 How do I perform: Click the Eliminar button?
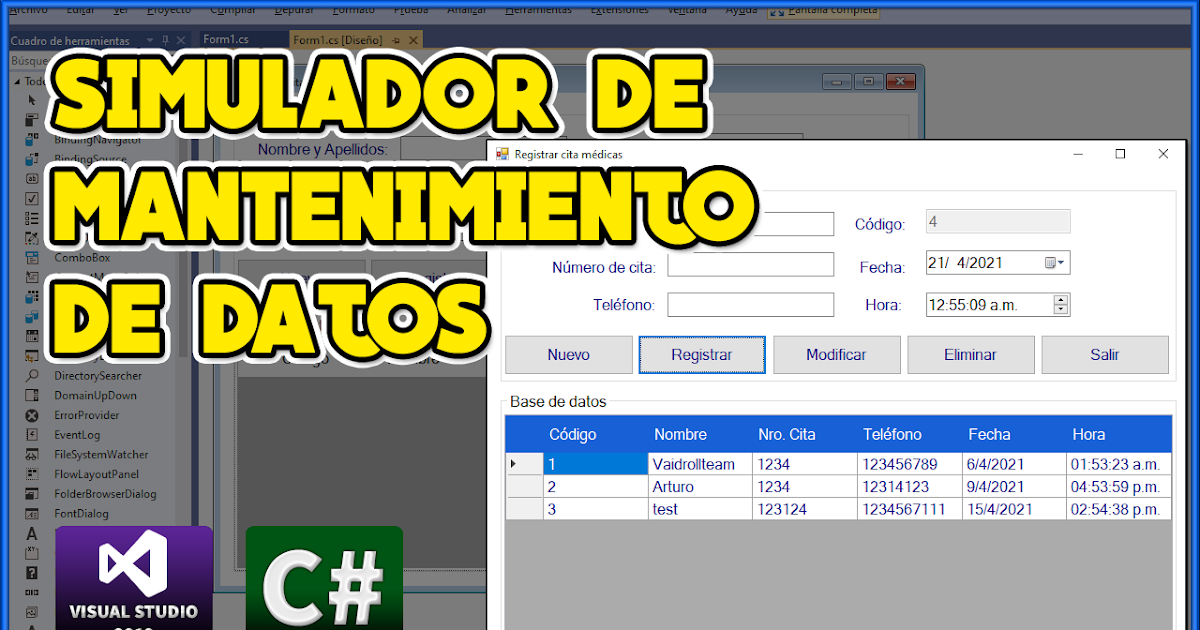(x=969, y=354)
